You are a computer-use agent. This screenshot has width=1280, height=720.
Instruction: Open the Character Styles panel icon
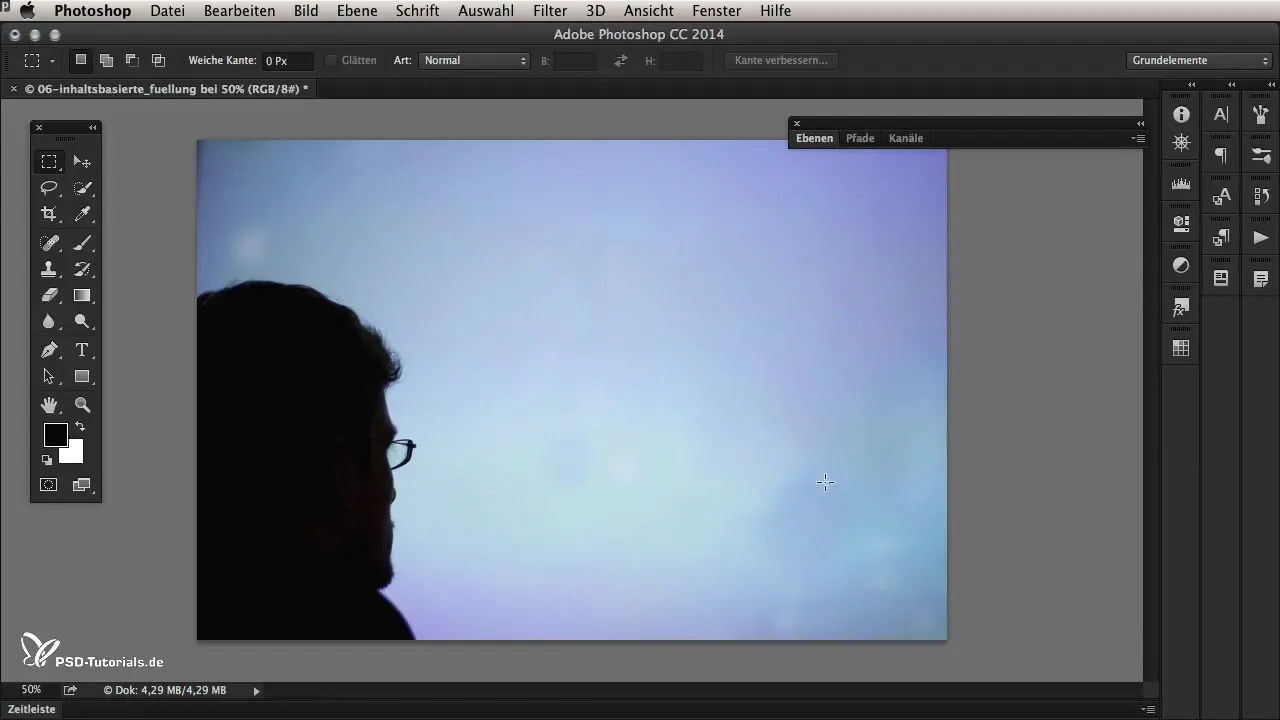click(1221, 197)
